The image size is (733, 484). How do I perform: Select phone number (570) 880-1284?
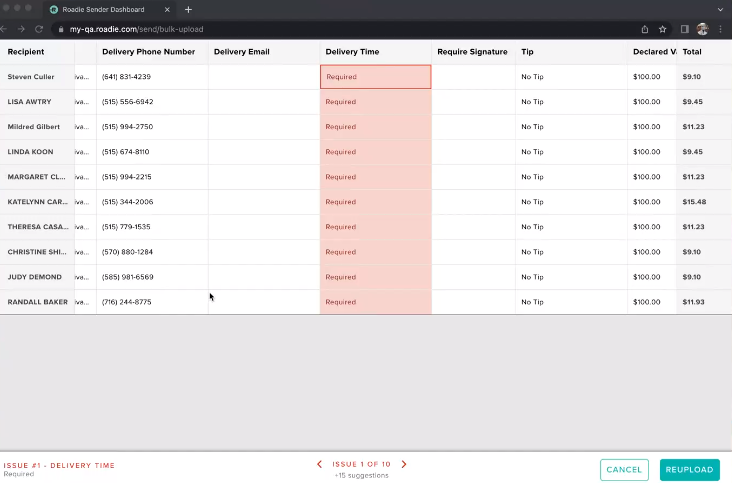[x=127, y=252]
